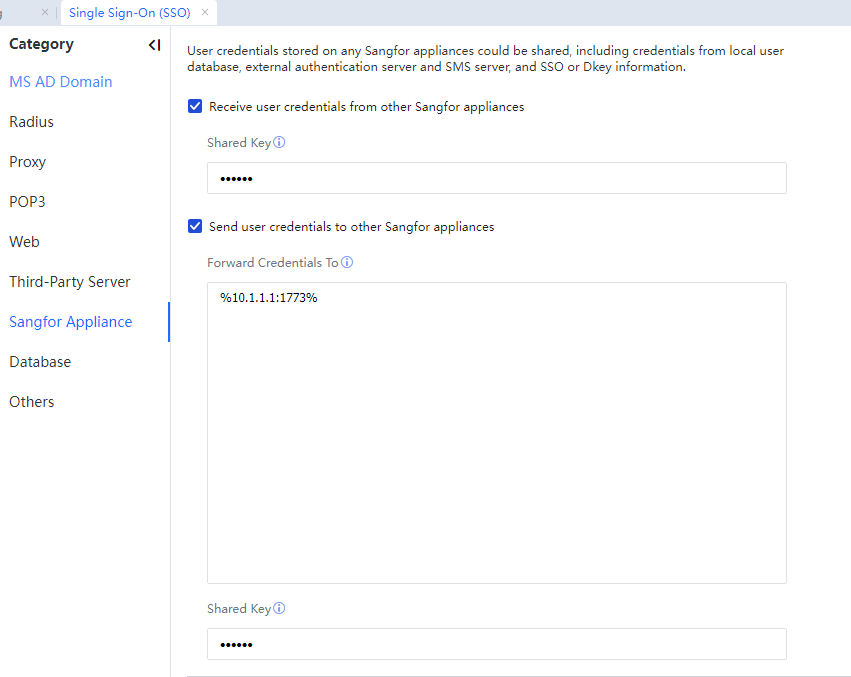Collapse the Category sidebar panel
Viewport: 851px width, 677px height.
(154, 45)
